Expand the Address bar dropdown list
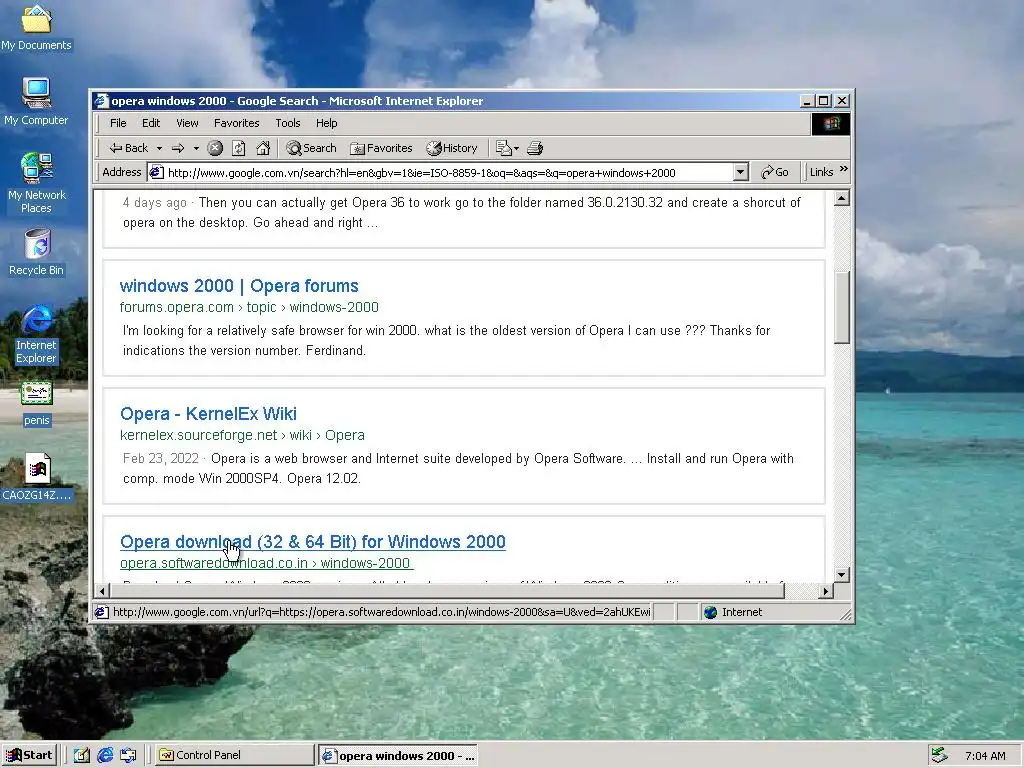The width and height of the screenshot is (1024, 768). click(740, 172)
